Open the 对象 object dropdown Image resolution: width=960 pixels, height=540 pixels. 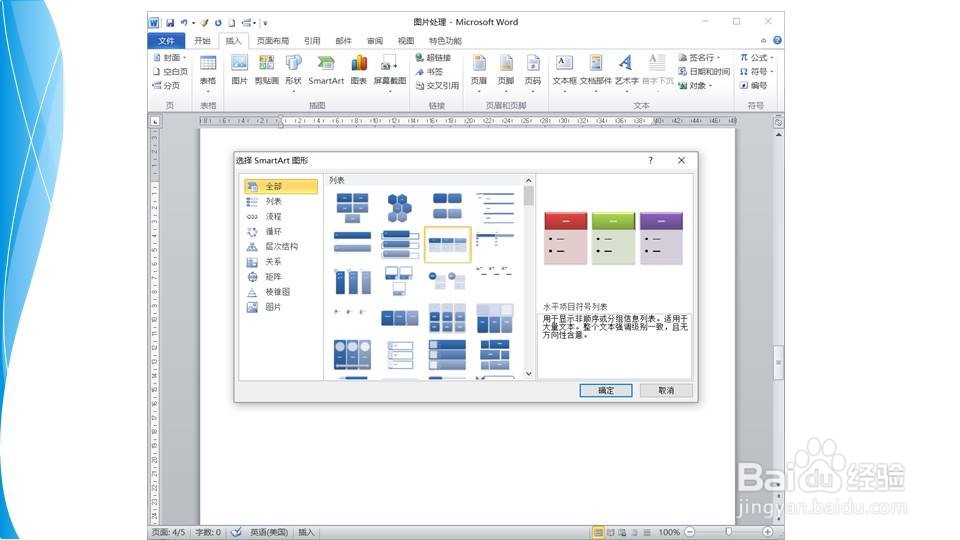click(x=696, y=86)
